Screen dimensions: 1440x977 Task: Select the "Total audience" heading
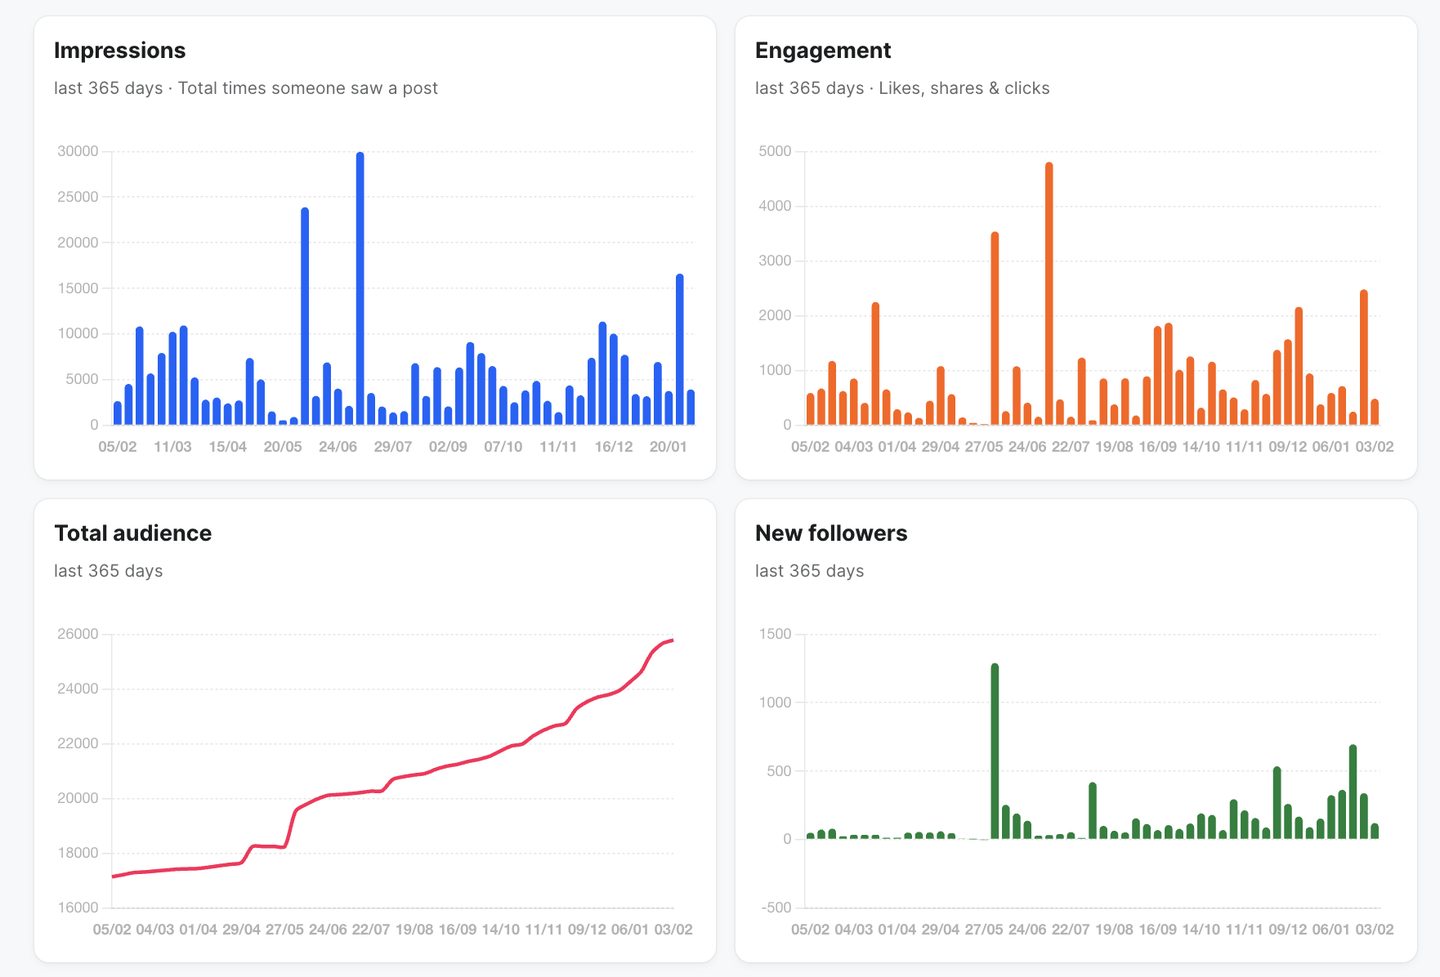[x=133, y=533]
